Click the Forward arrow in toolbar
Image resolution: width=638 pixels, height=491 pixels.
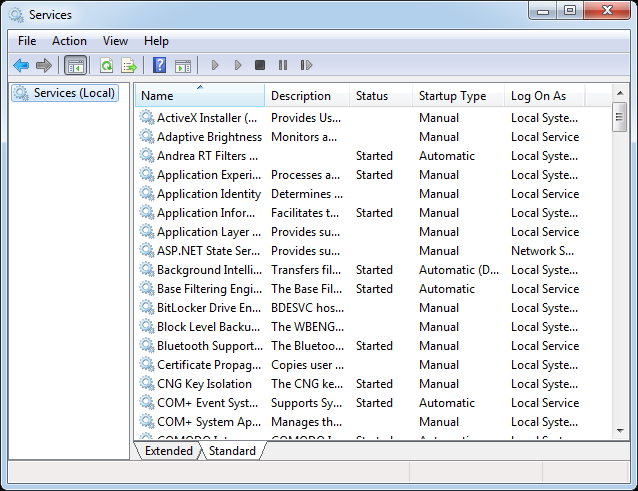point(43,65)
